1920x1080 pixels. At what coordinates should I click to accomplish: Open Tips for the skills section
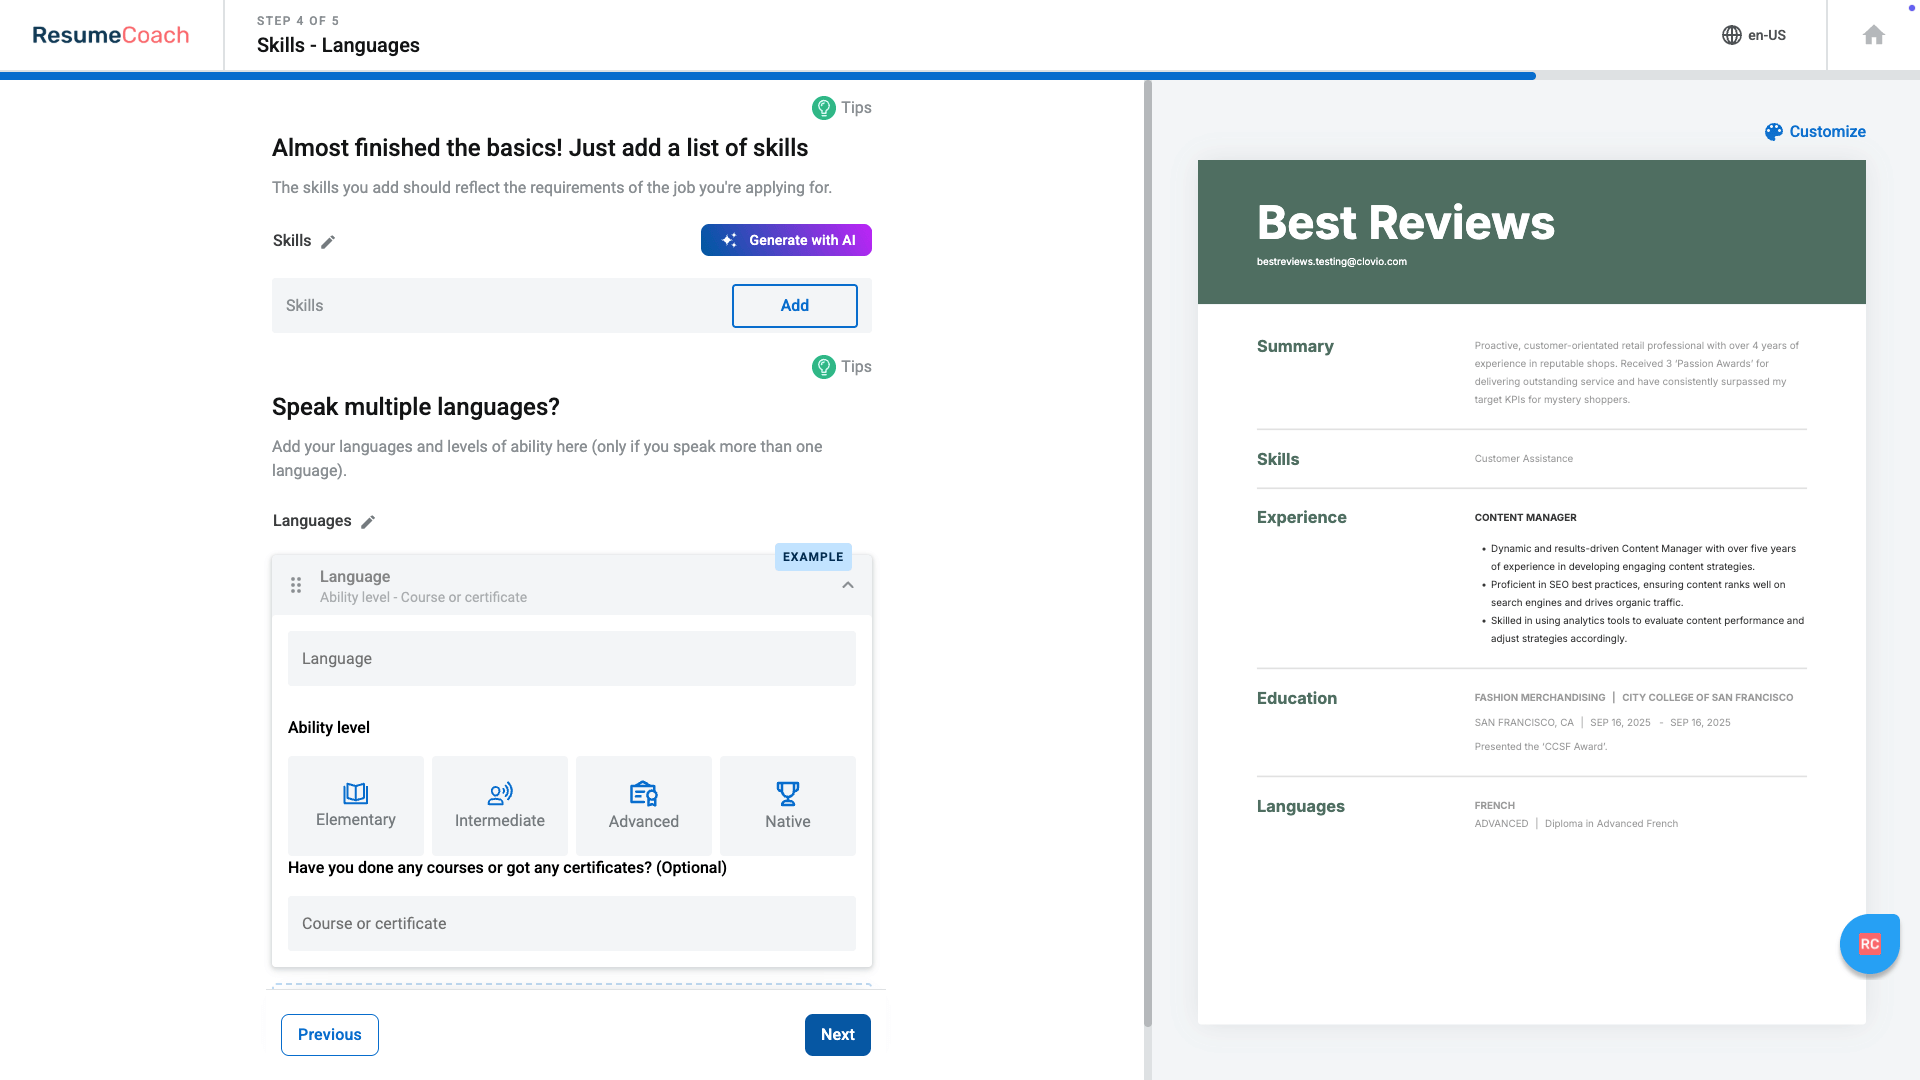pos(842,108)
